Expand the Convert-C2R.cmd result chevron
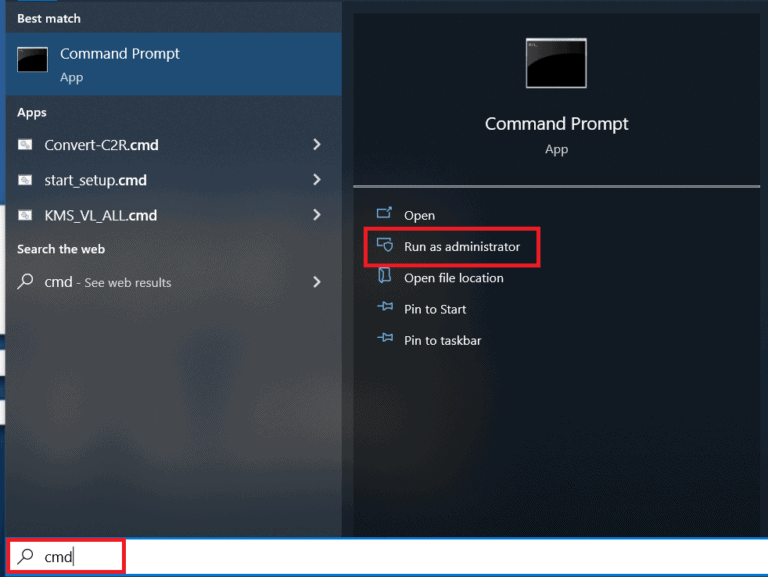This screenshot has width=768, height=577. coord(317,144)
